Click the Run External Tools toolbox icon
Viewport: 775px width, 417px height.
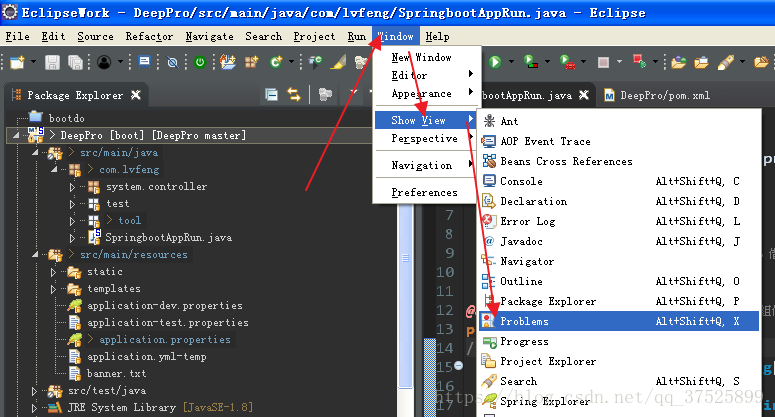pos(567,62)
